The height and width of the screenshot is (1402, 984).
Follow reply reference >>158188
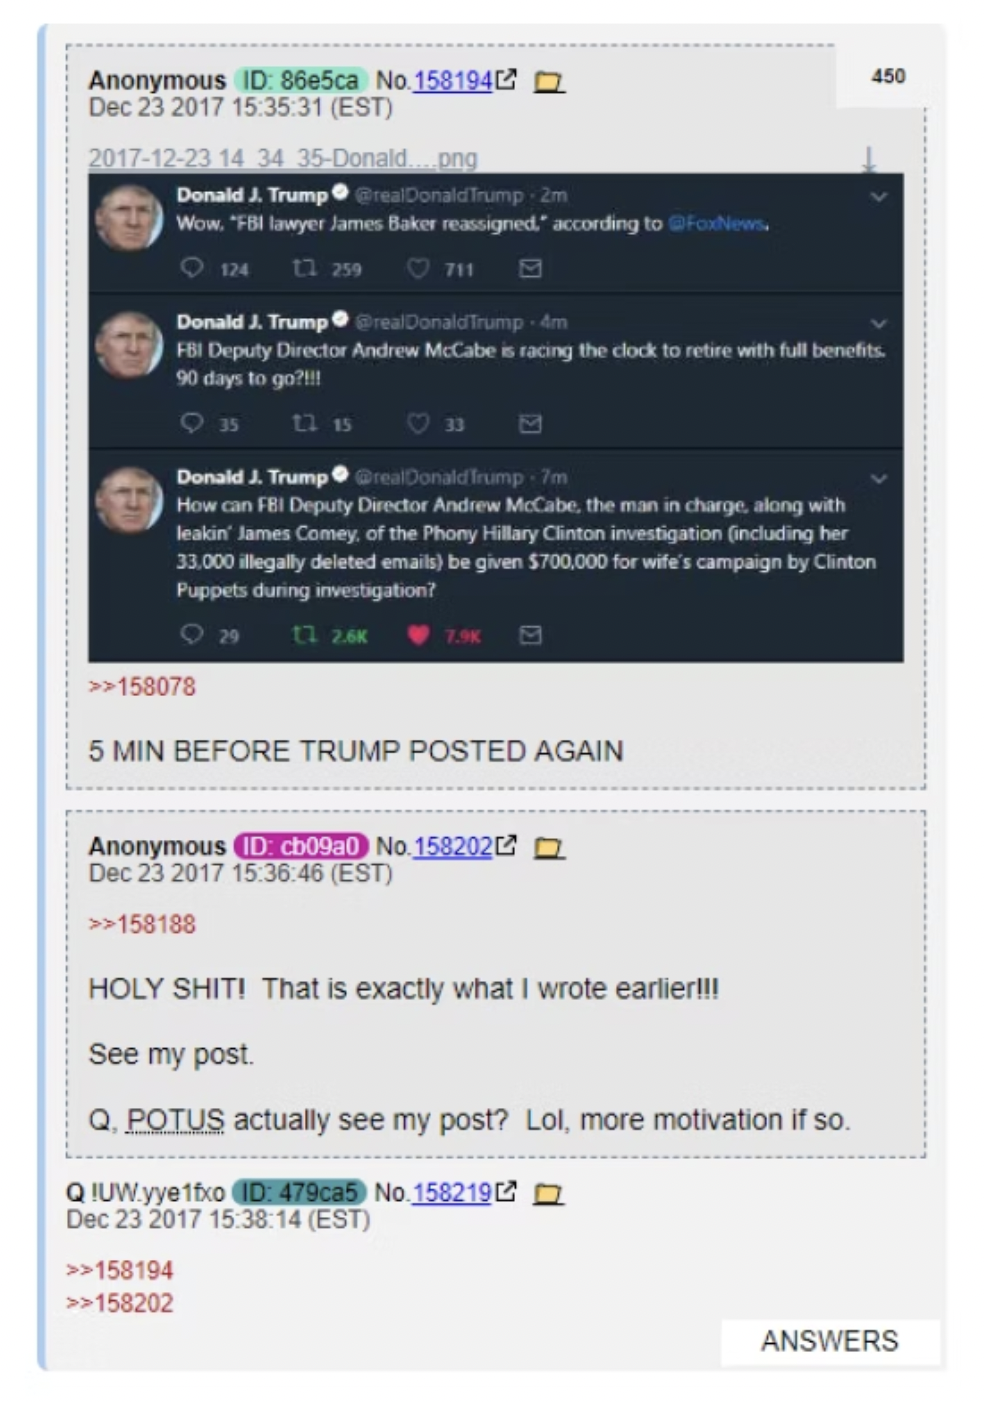[142, 923]
